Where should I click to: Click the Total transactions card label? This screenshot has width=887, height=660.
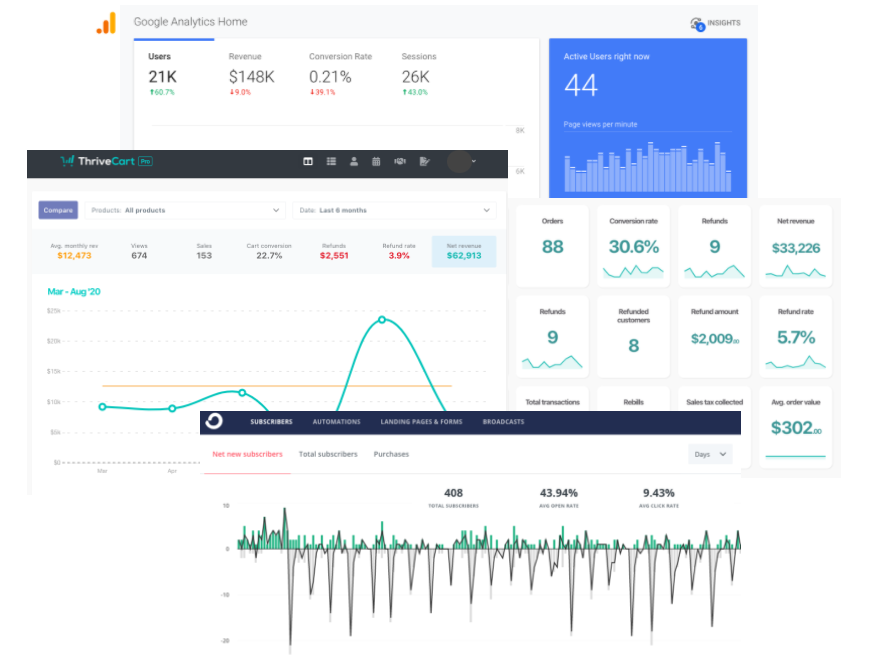point(552,402)
